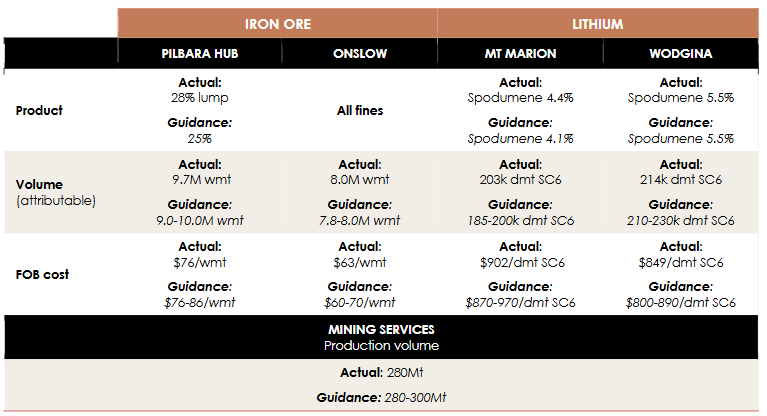Click the LITHIUM header cell

pyautogui.click(x=598, y=23)
